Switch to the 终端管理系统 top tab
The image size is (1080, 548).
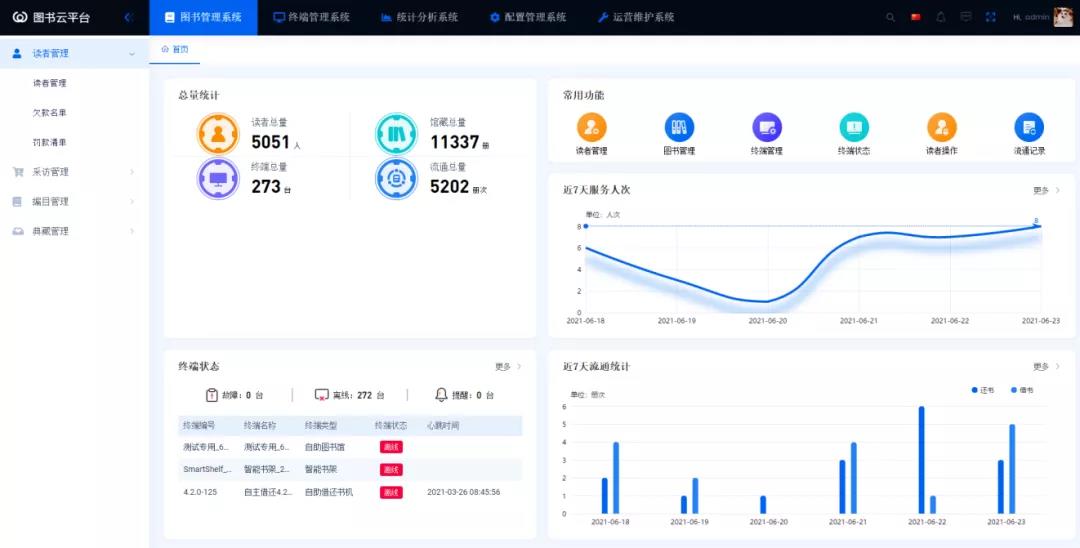click(x=311, y=17)
